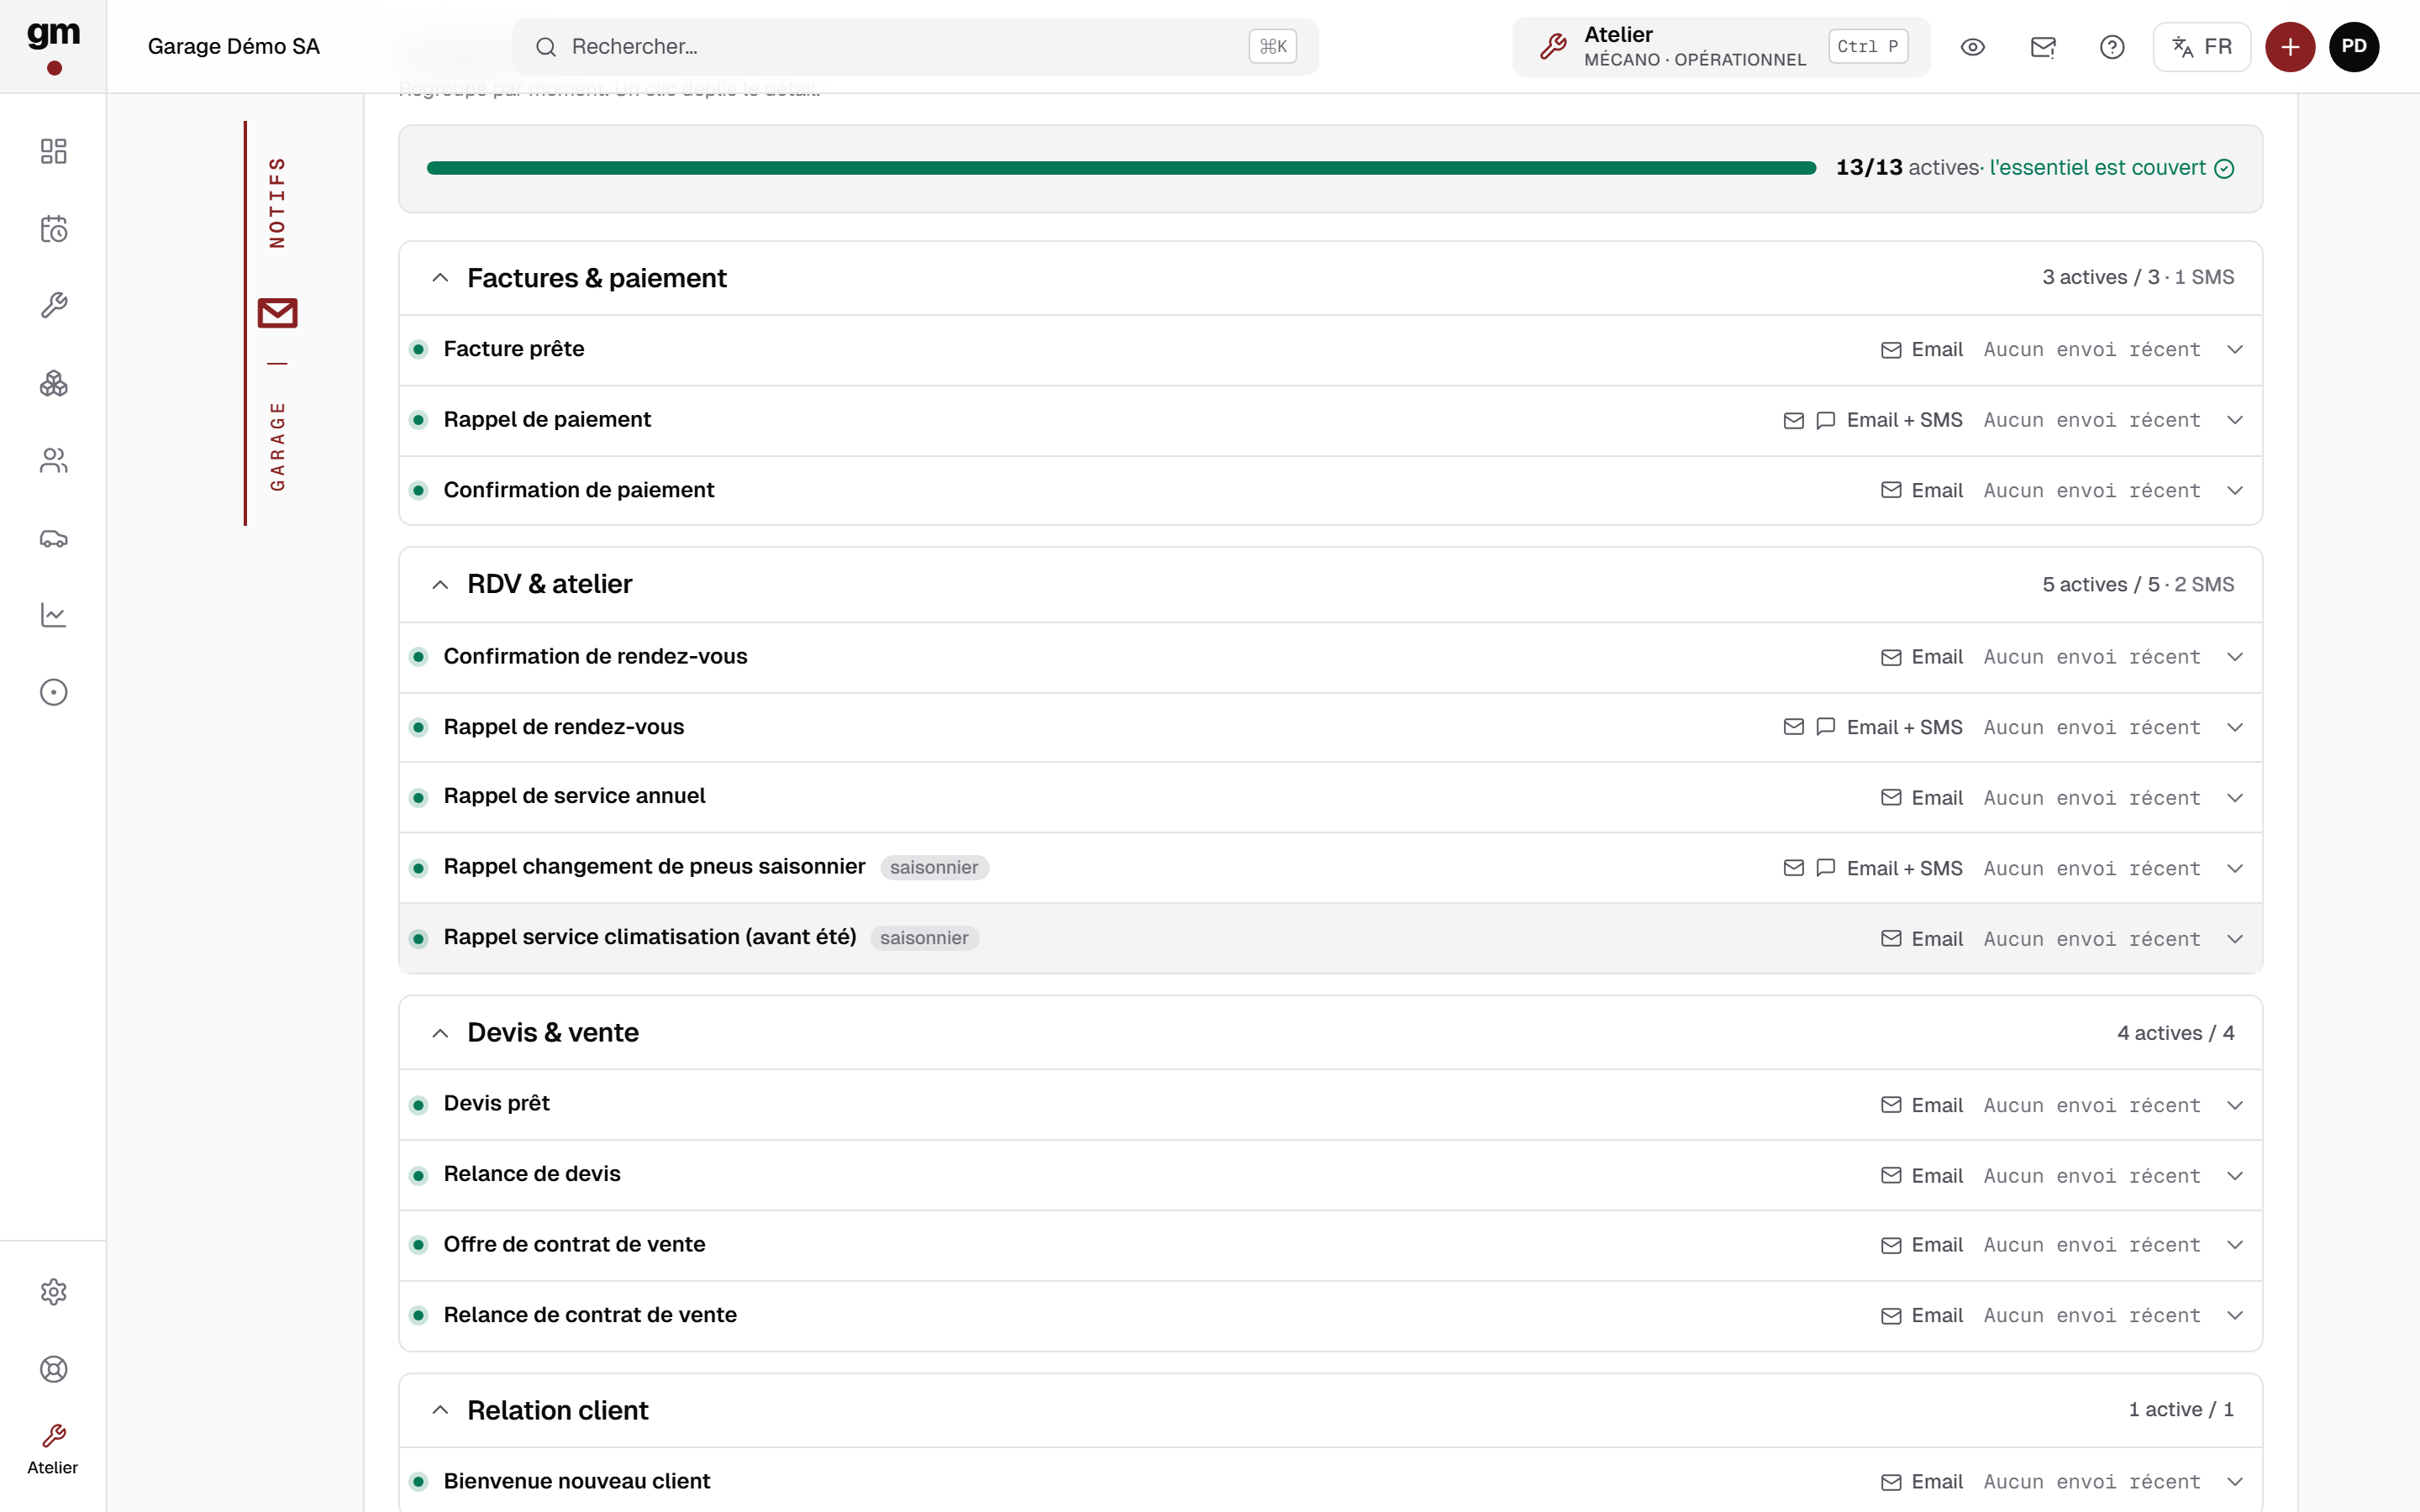This screenshot has width=2420, height=1512.
Task: Click the ⌘K shortcut badge in search
Action: click(1272, 46)
